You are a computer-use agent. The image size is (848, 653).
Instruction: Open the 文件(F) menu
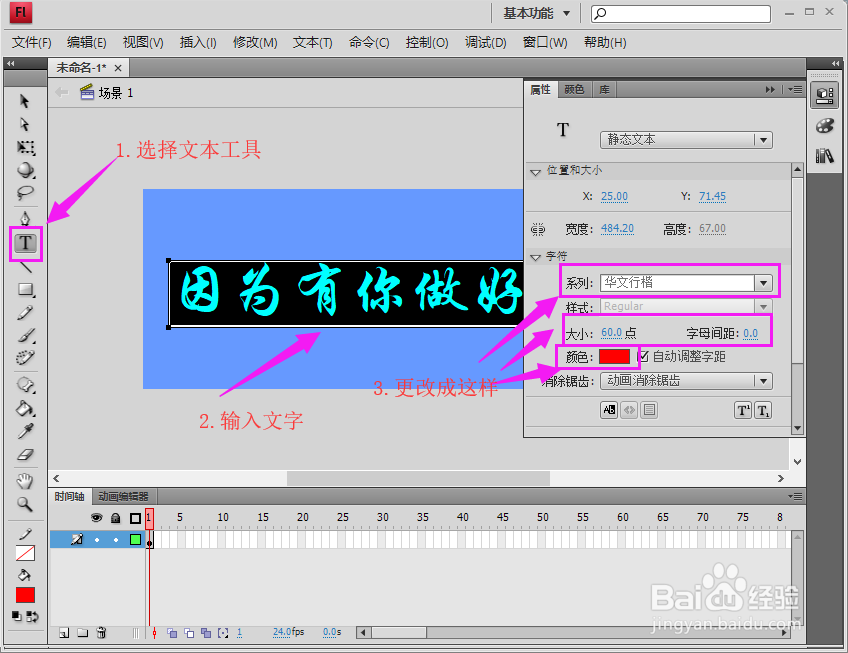pyautogui.click(x=31, y=43)
